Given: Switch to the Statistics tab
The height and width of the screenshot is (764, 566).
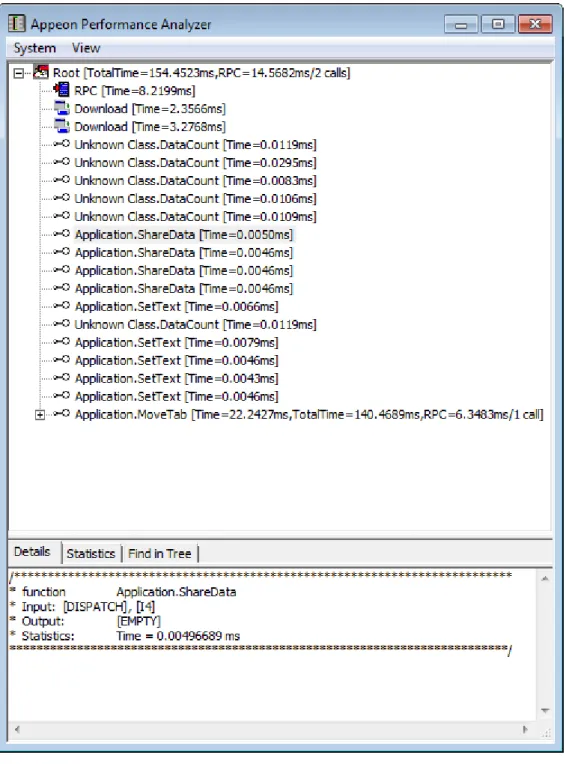Looking at the screenshot, I should click(x=91, y=554).
